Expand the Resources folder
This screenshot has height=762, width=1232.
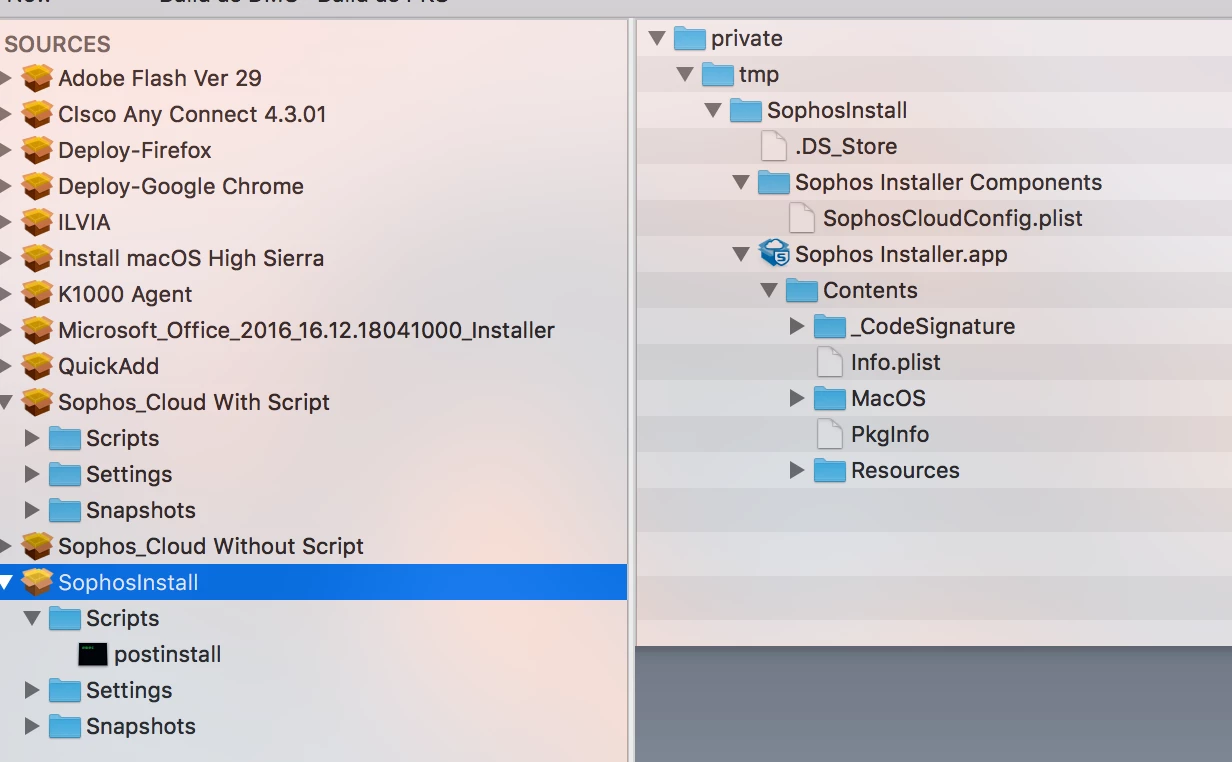click(x=797, y=470)
